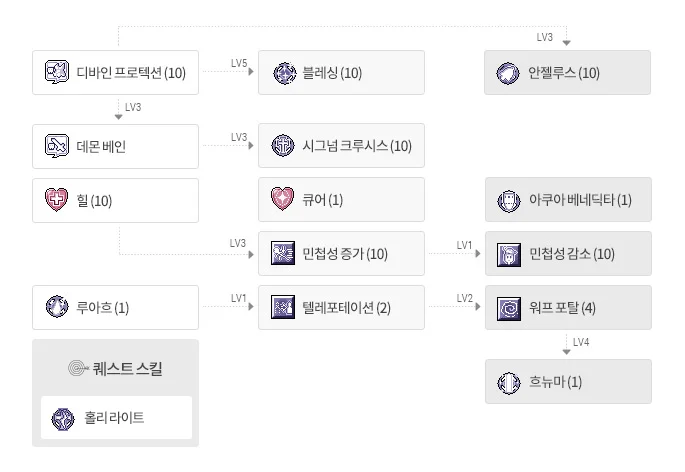Click the 워프 포탈 swirl icon
The width and height of the screenshot is (685, 472).
509,309
